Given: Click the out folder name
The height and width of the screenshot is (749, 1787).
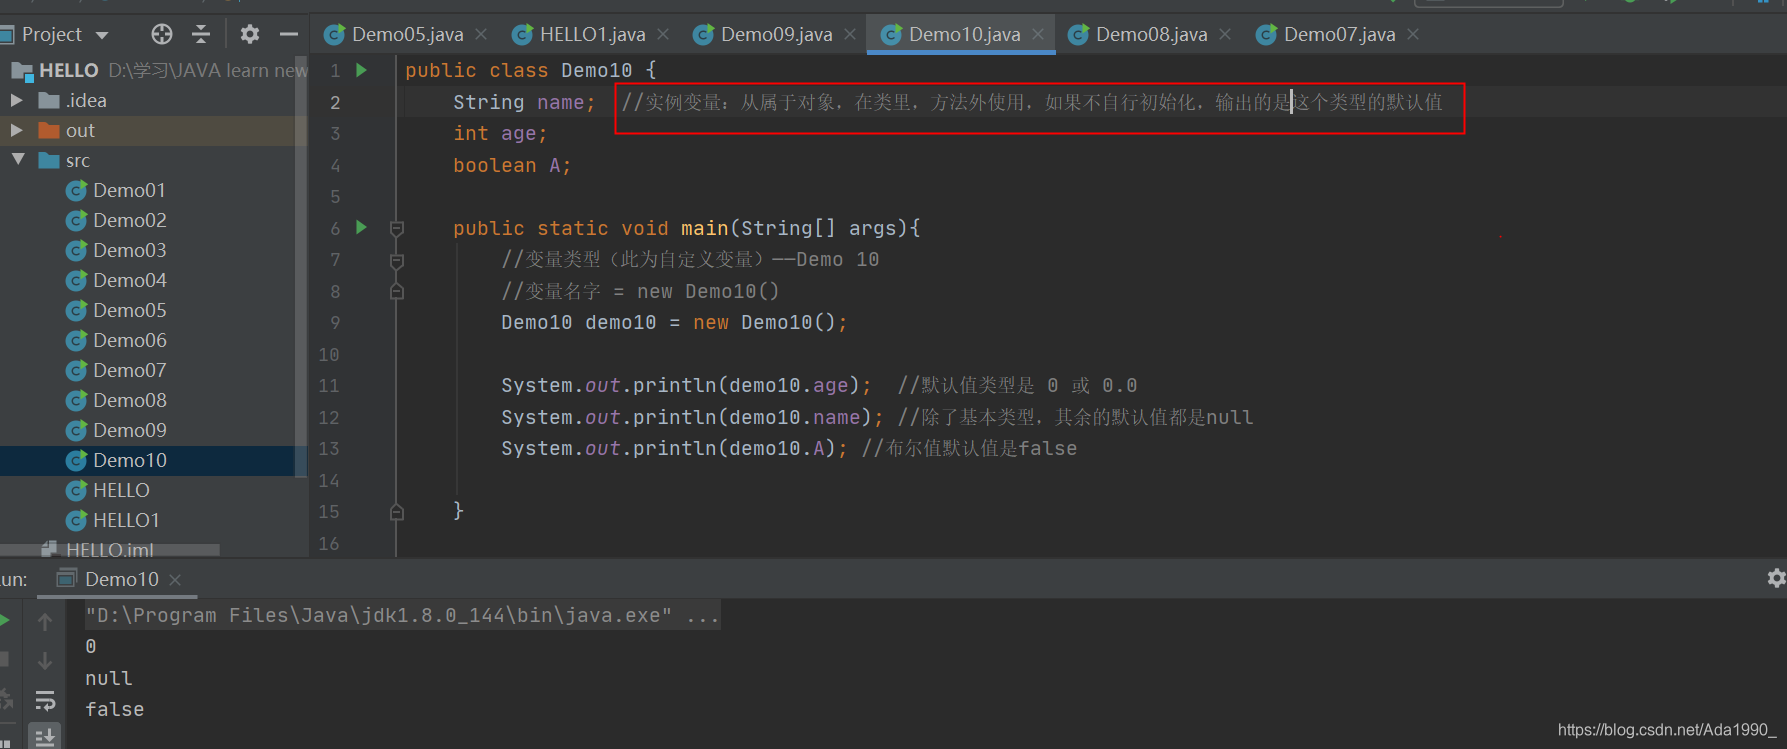Looking at the screenshot, I should 80,130.
